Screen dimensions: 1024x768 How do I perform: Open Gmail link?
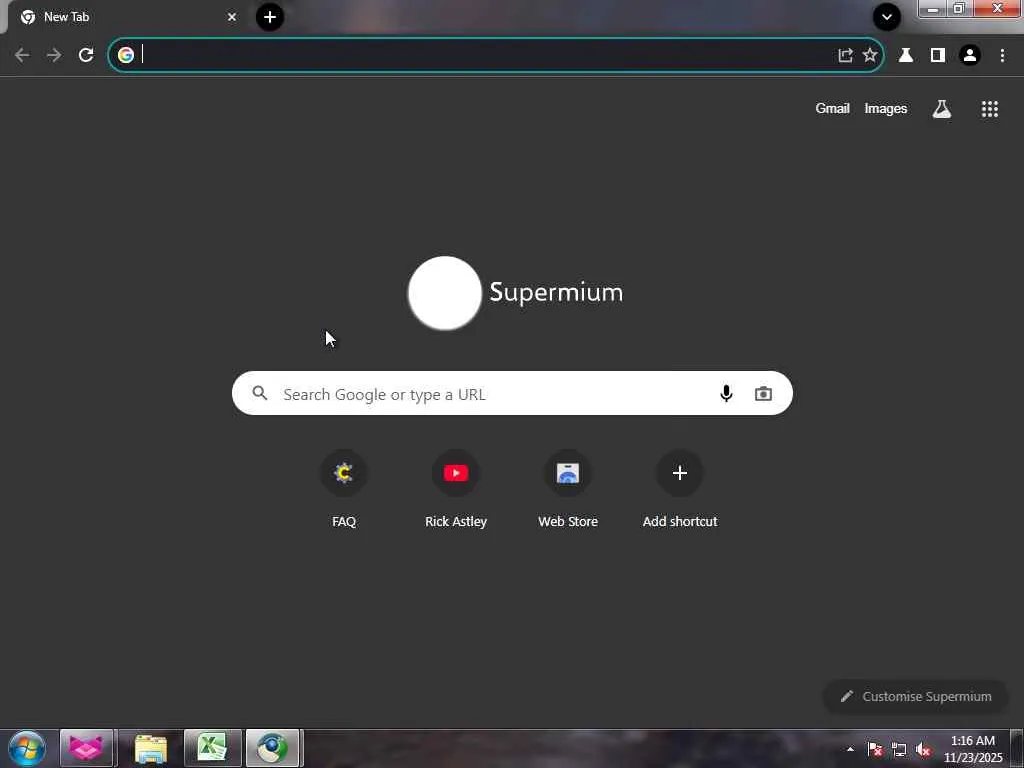pyautogui.click(x=832, y=108)
